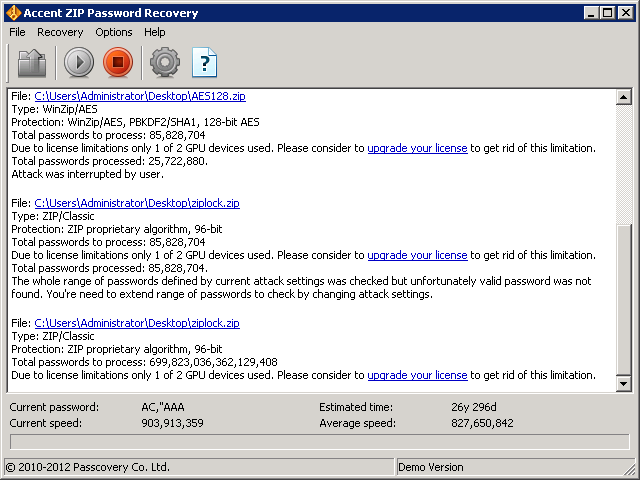Stop the attack with the red stop icon
This screenshot has width=642, height=480.
(117, 63)
